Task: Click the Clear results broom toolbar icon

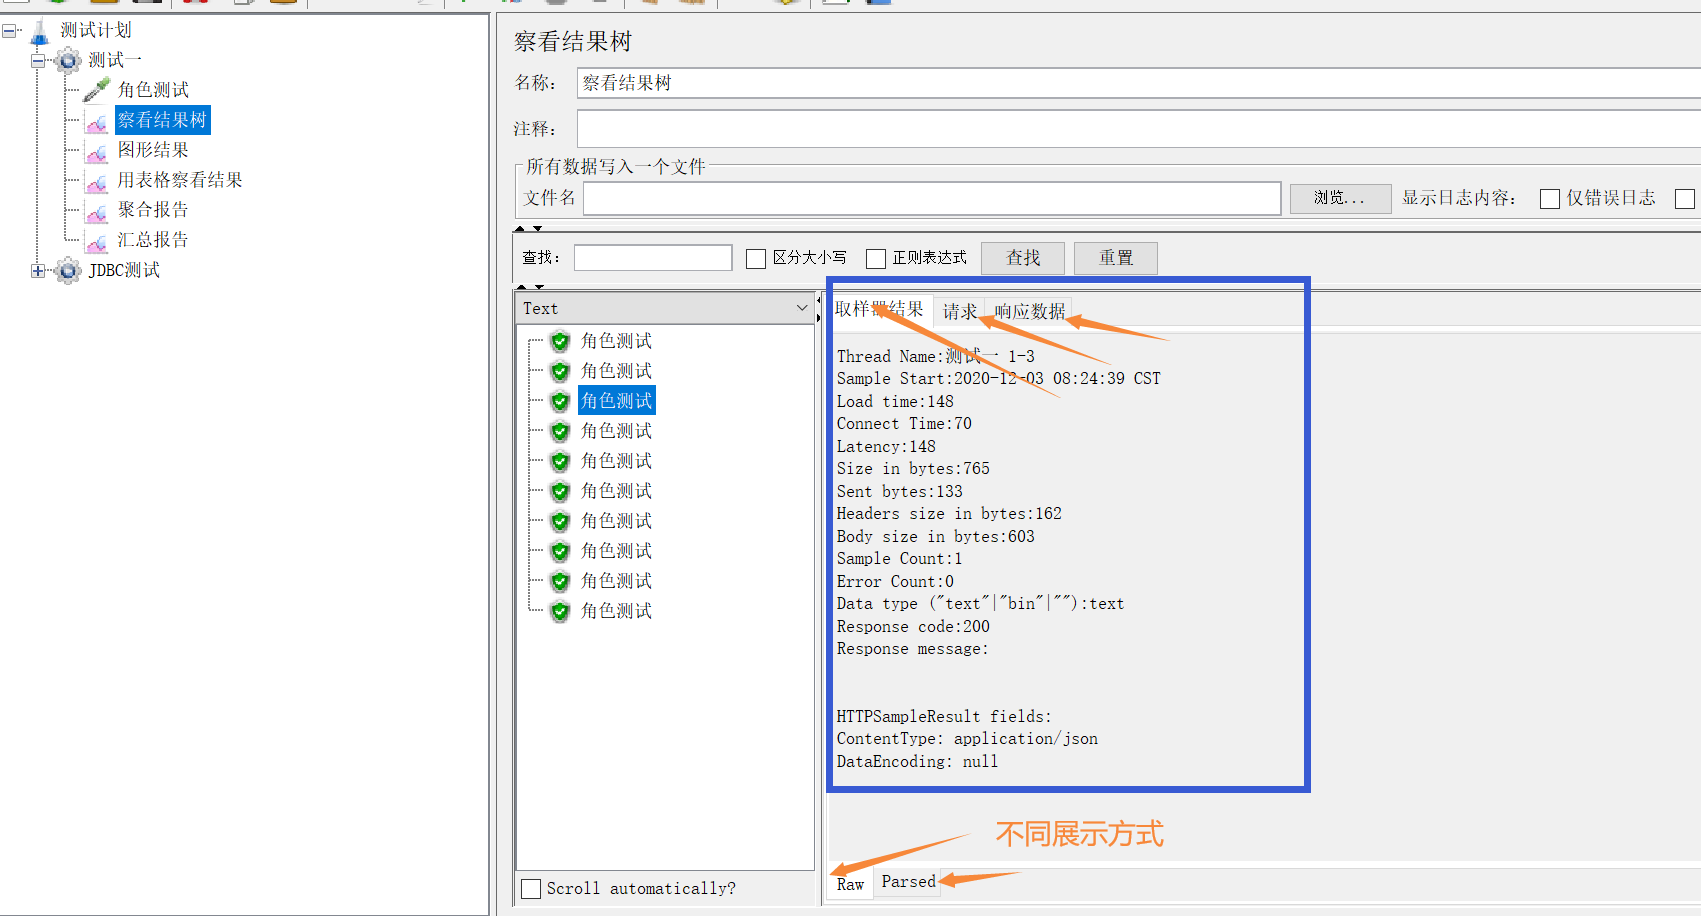Action: tap(650, 4)
